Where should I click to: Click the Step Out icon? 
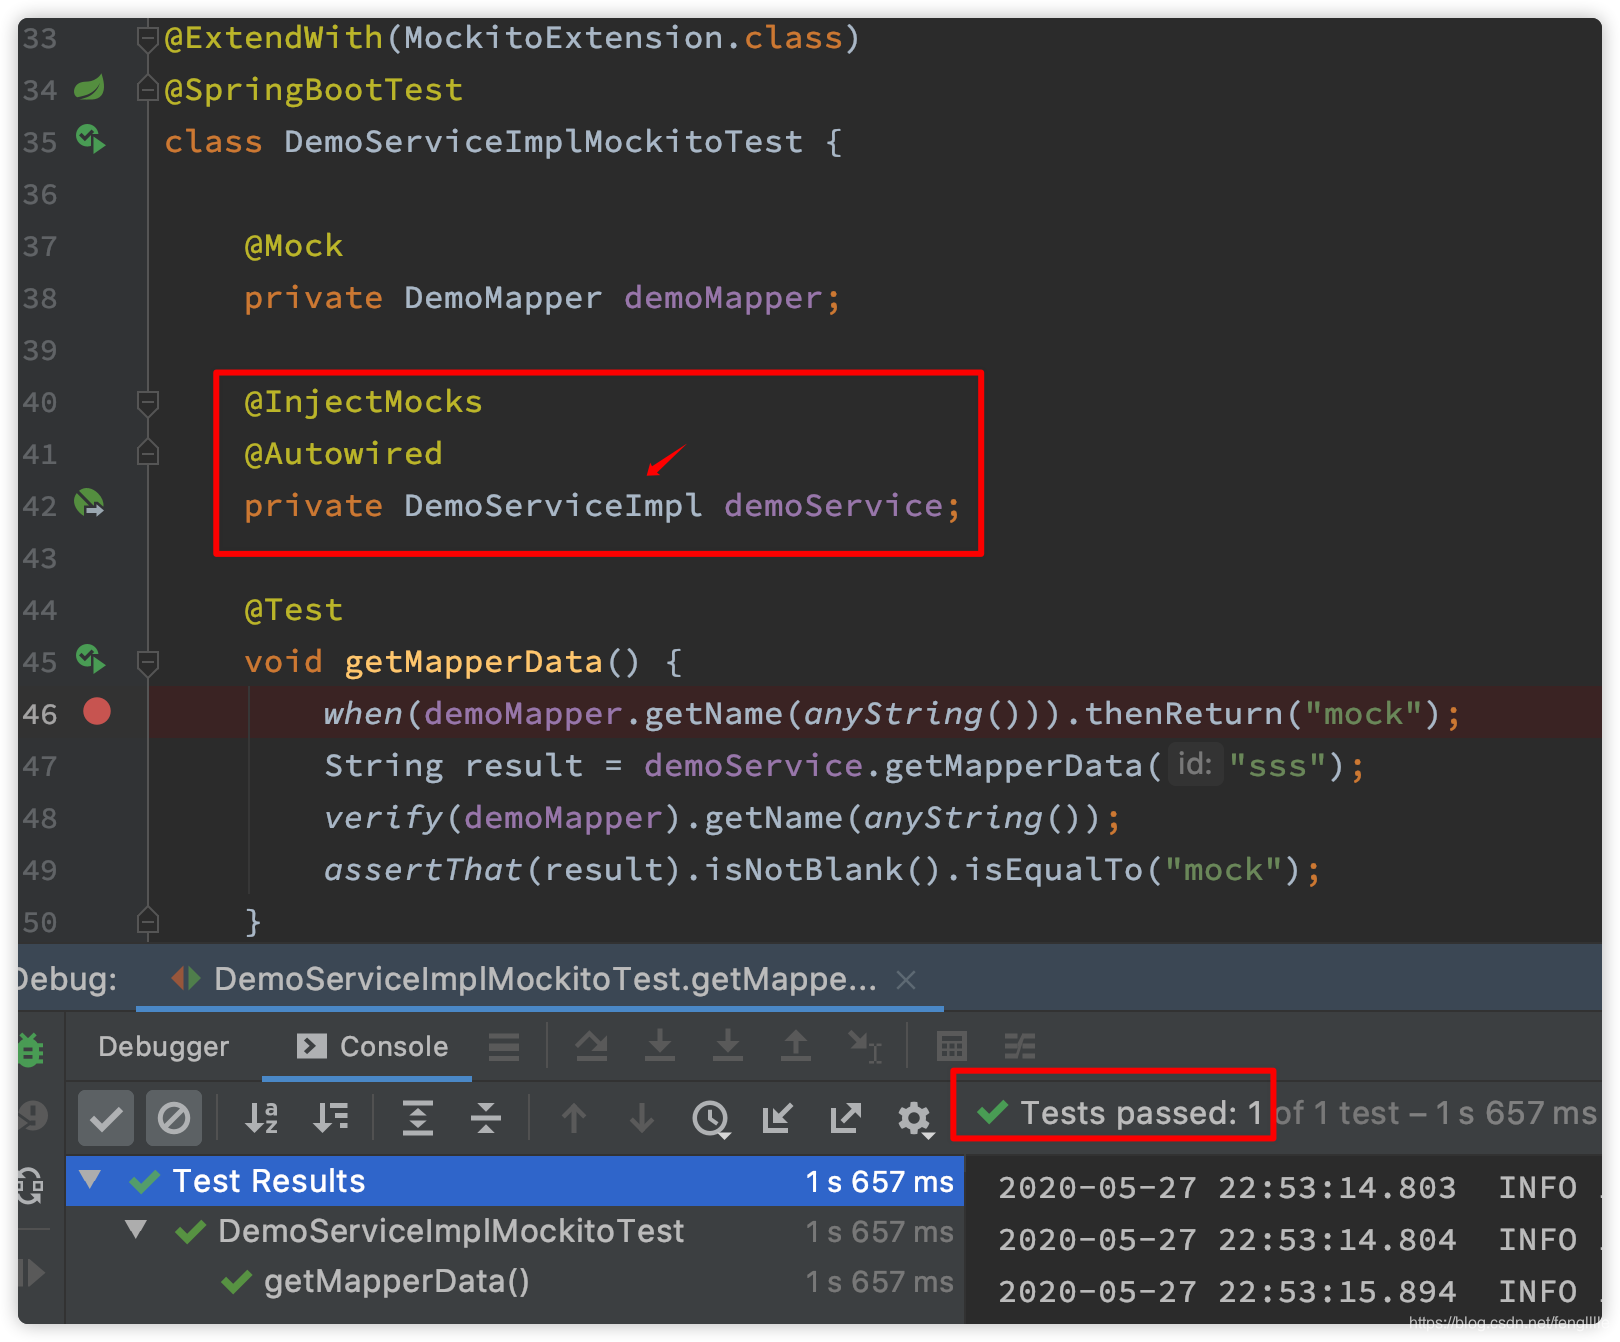point(796,1046)
